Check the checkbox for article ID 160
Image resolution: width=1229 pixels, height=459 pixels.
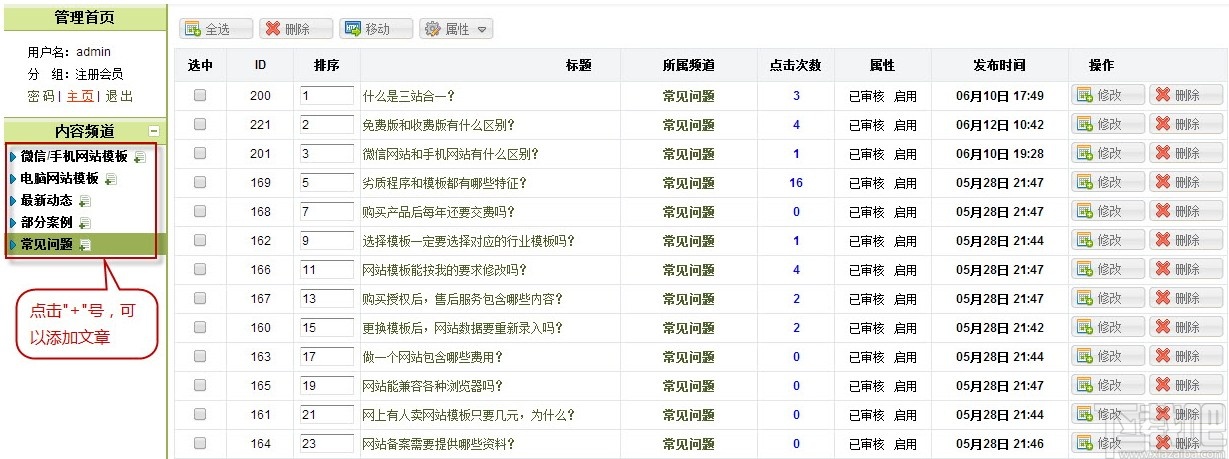[200, 328]
